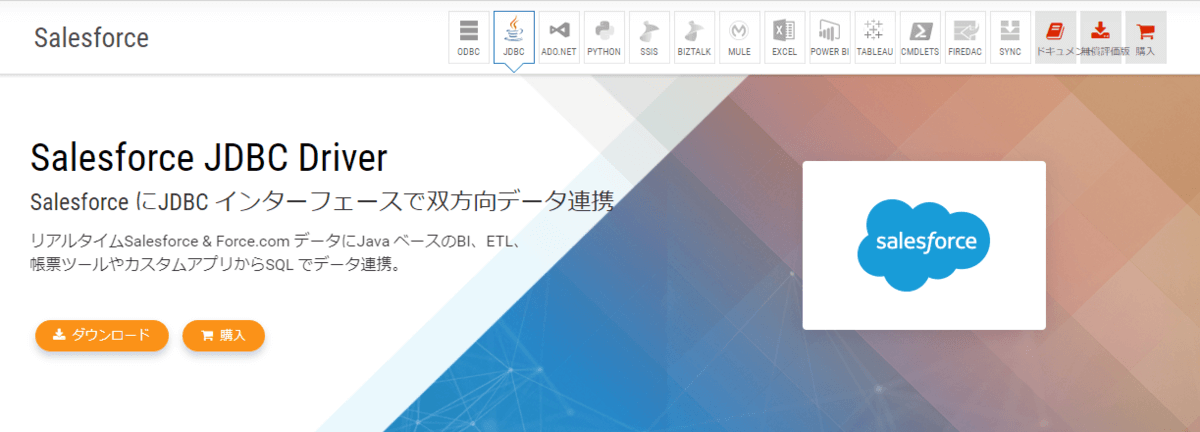Screen dimensions: 1200x432
Task: Click the orange 購入 button
Action: click(x=223, y=335)
